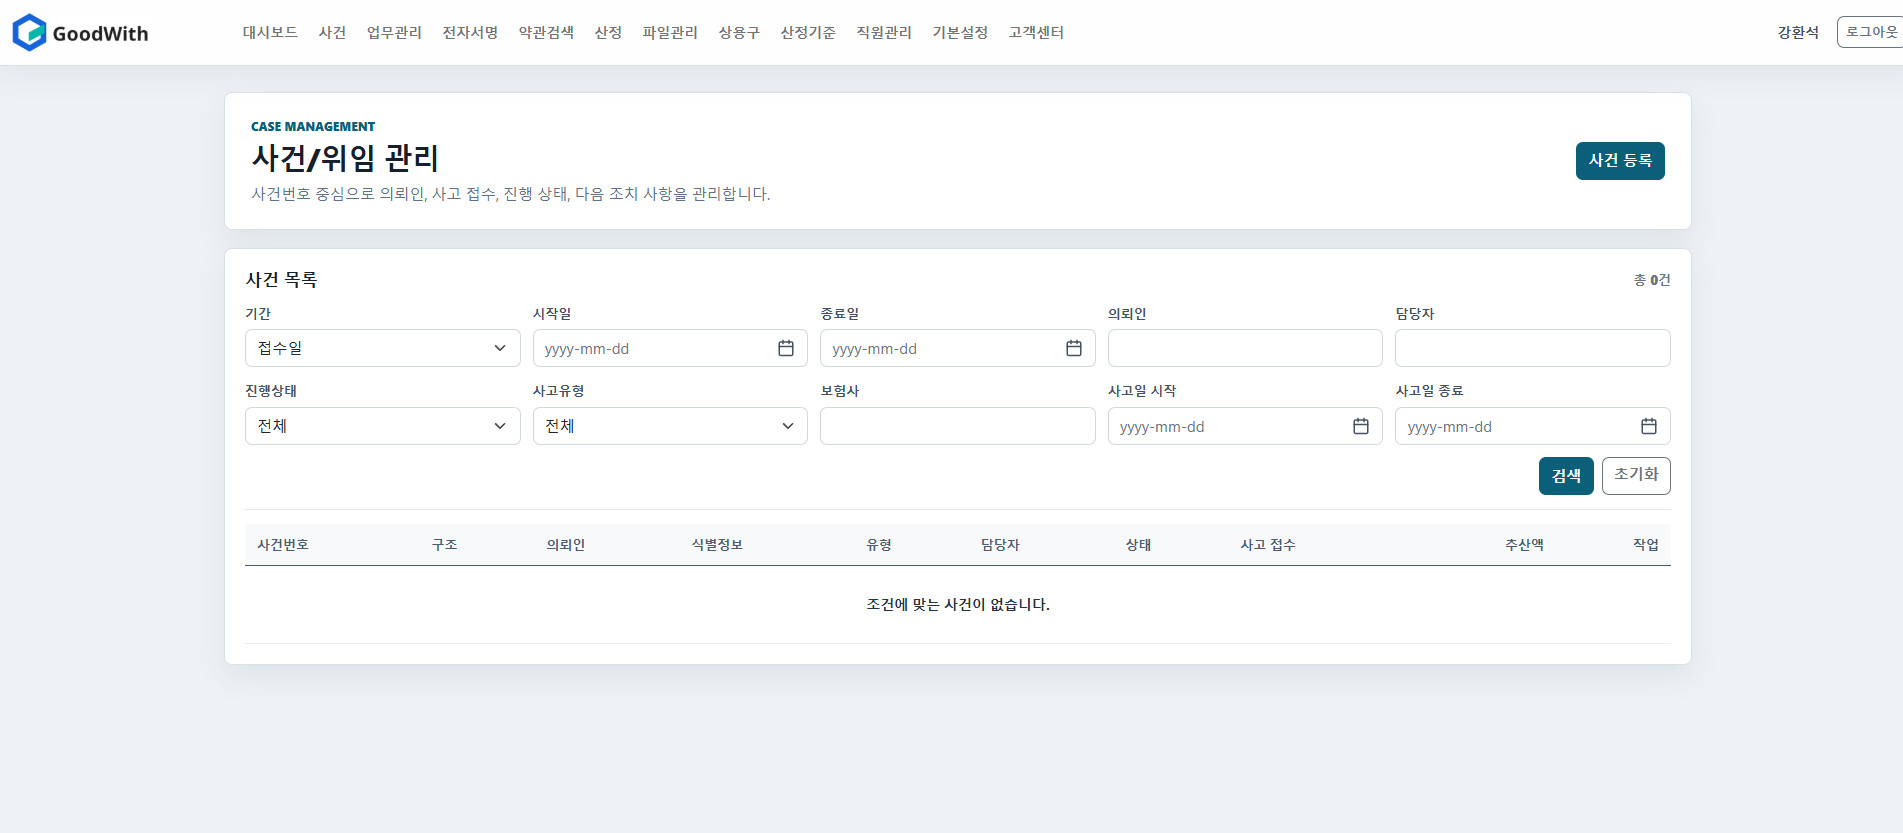This screenshot has height=833, width=1903.
Task: Open calendar picker for 사고일 종료 field
Action: [1648, 426]
